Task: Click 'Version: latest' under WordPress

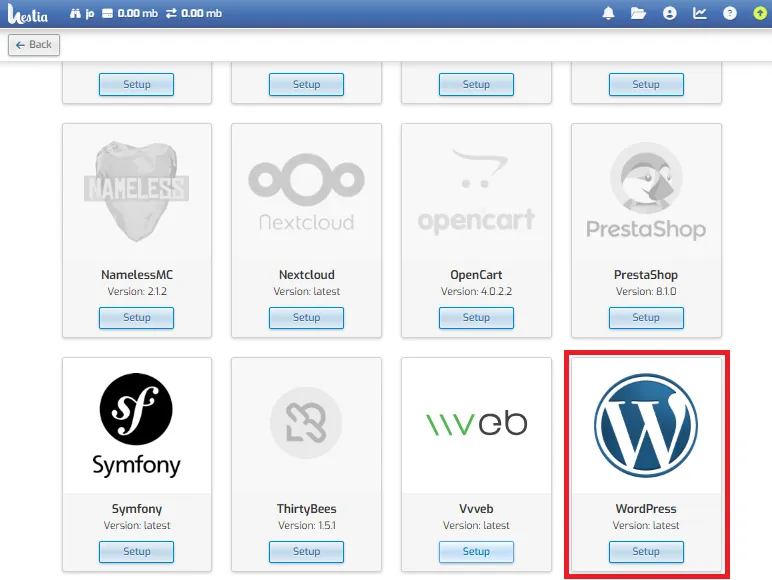Action: pos(646,525)
